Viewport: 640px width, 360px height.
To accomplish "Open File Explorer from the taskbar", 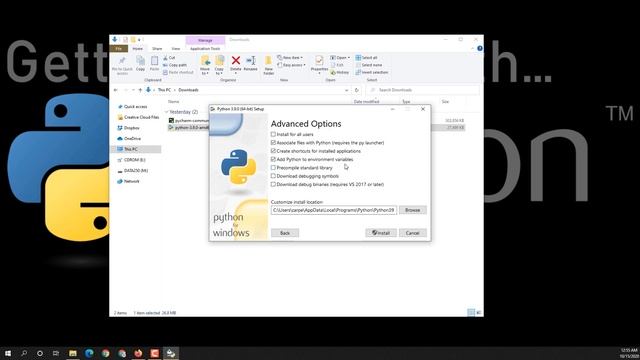I will 73,353.
